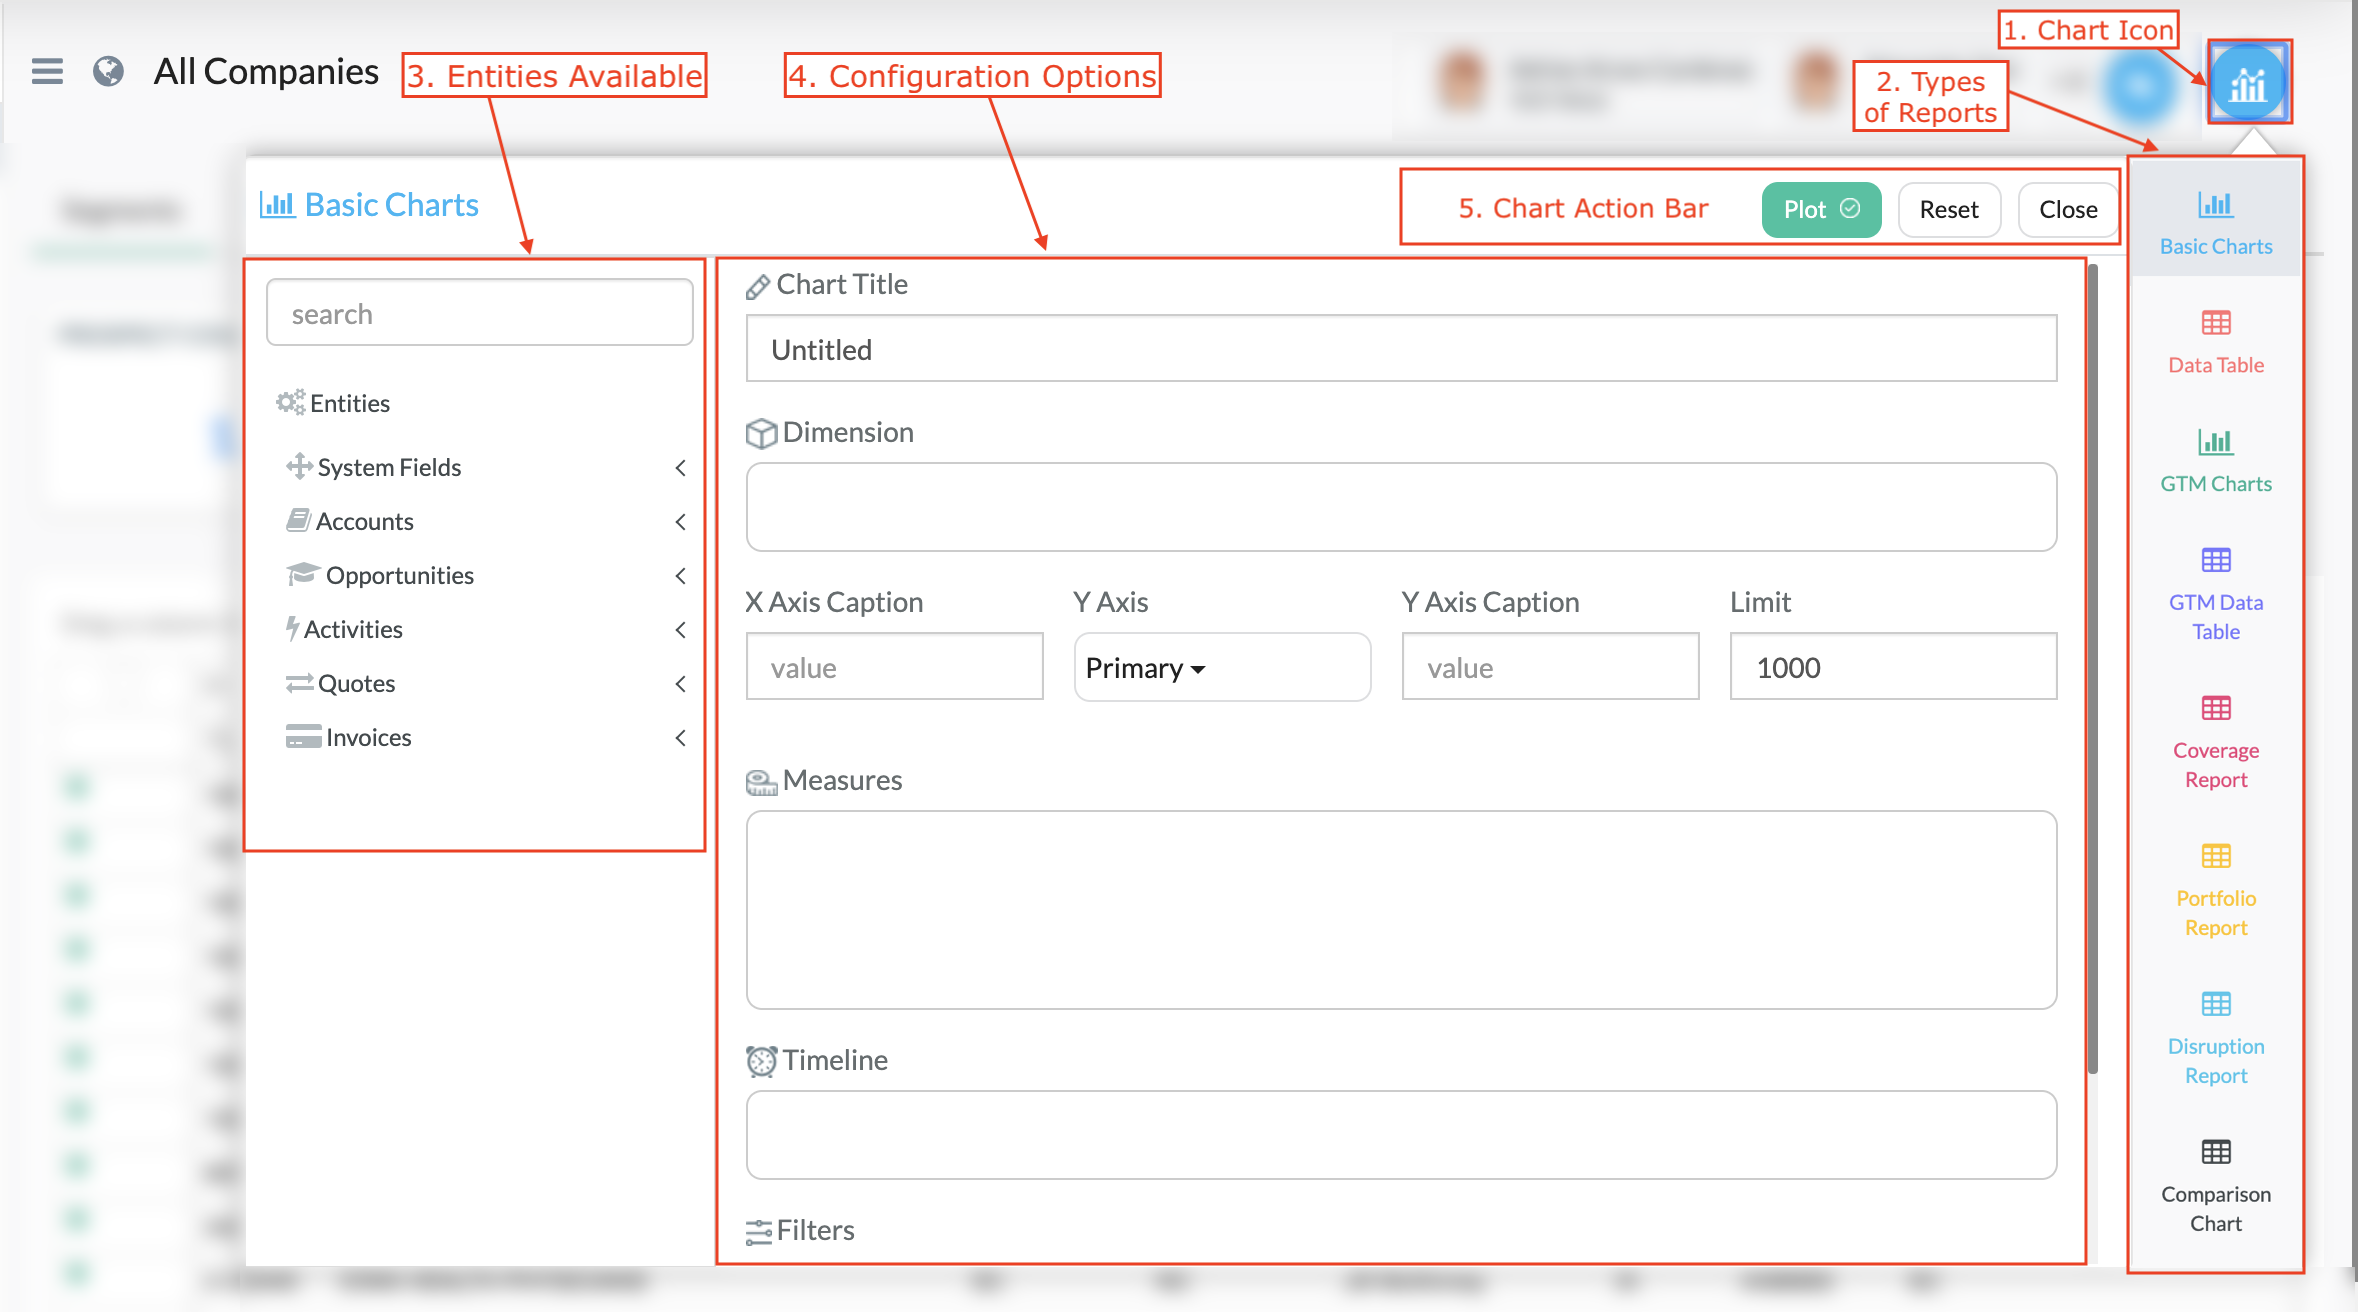Click the blurred round blue header button
The height and width of the screenshot is (1312, 2358).
tap(2140, 86)
